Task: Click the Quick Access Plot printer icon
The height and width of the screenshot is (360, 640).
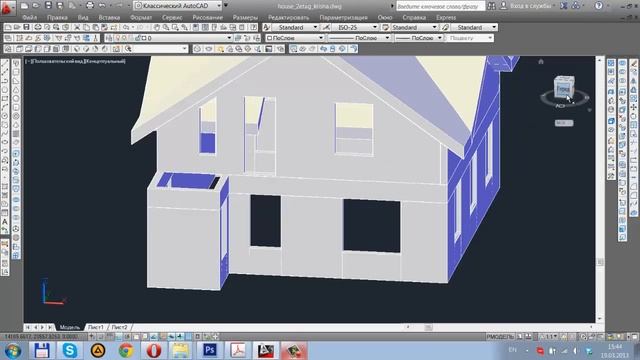Action: [x=90, y=6]
